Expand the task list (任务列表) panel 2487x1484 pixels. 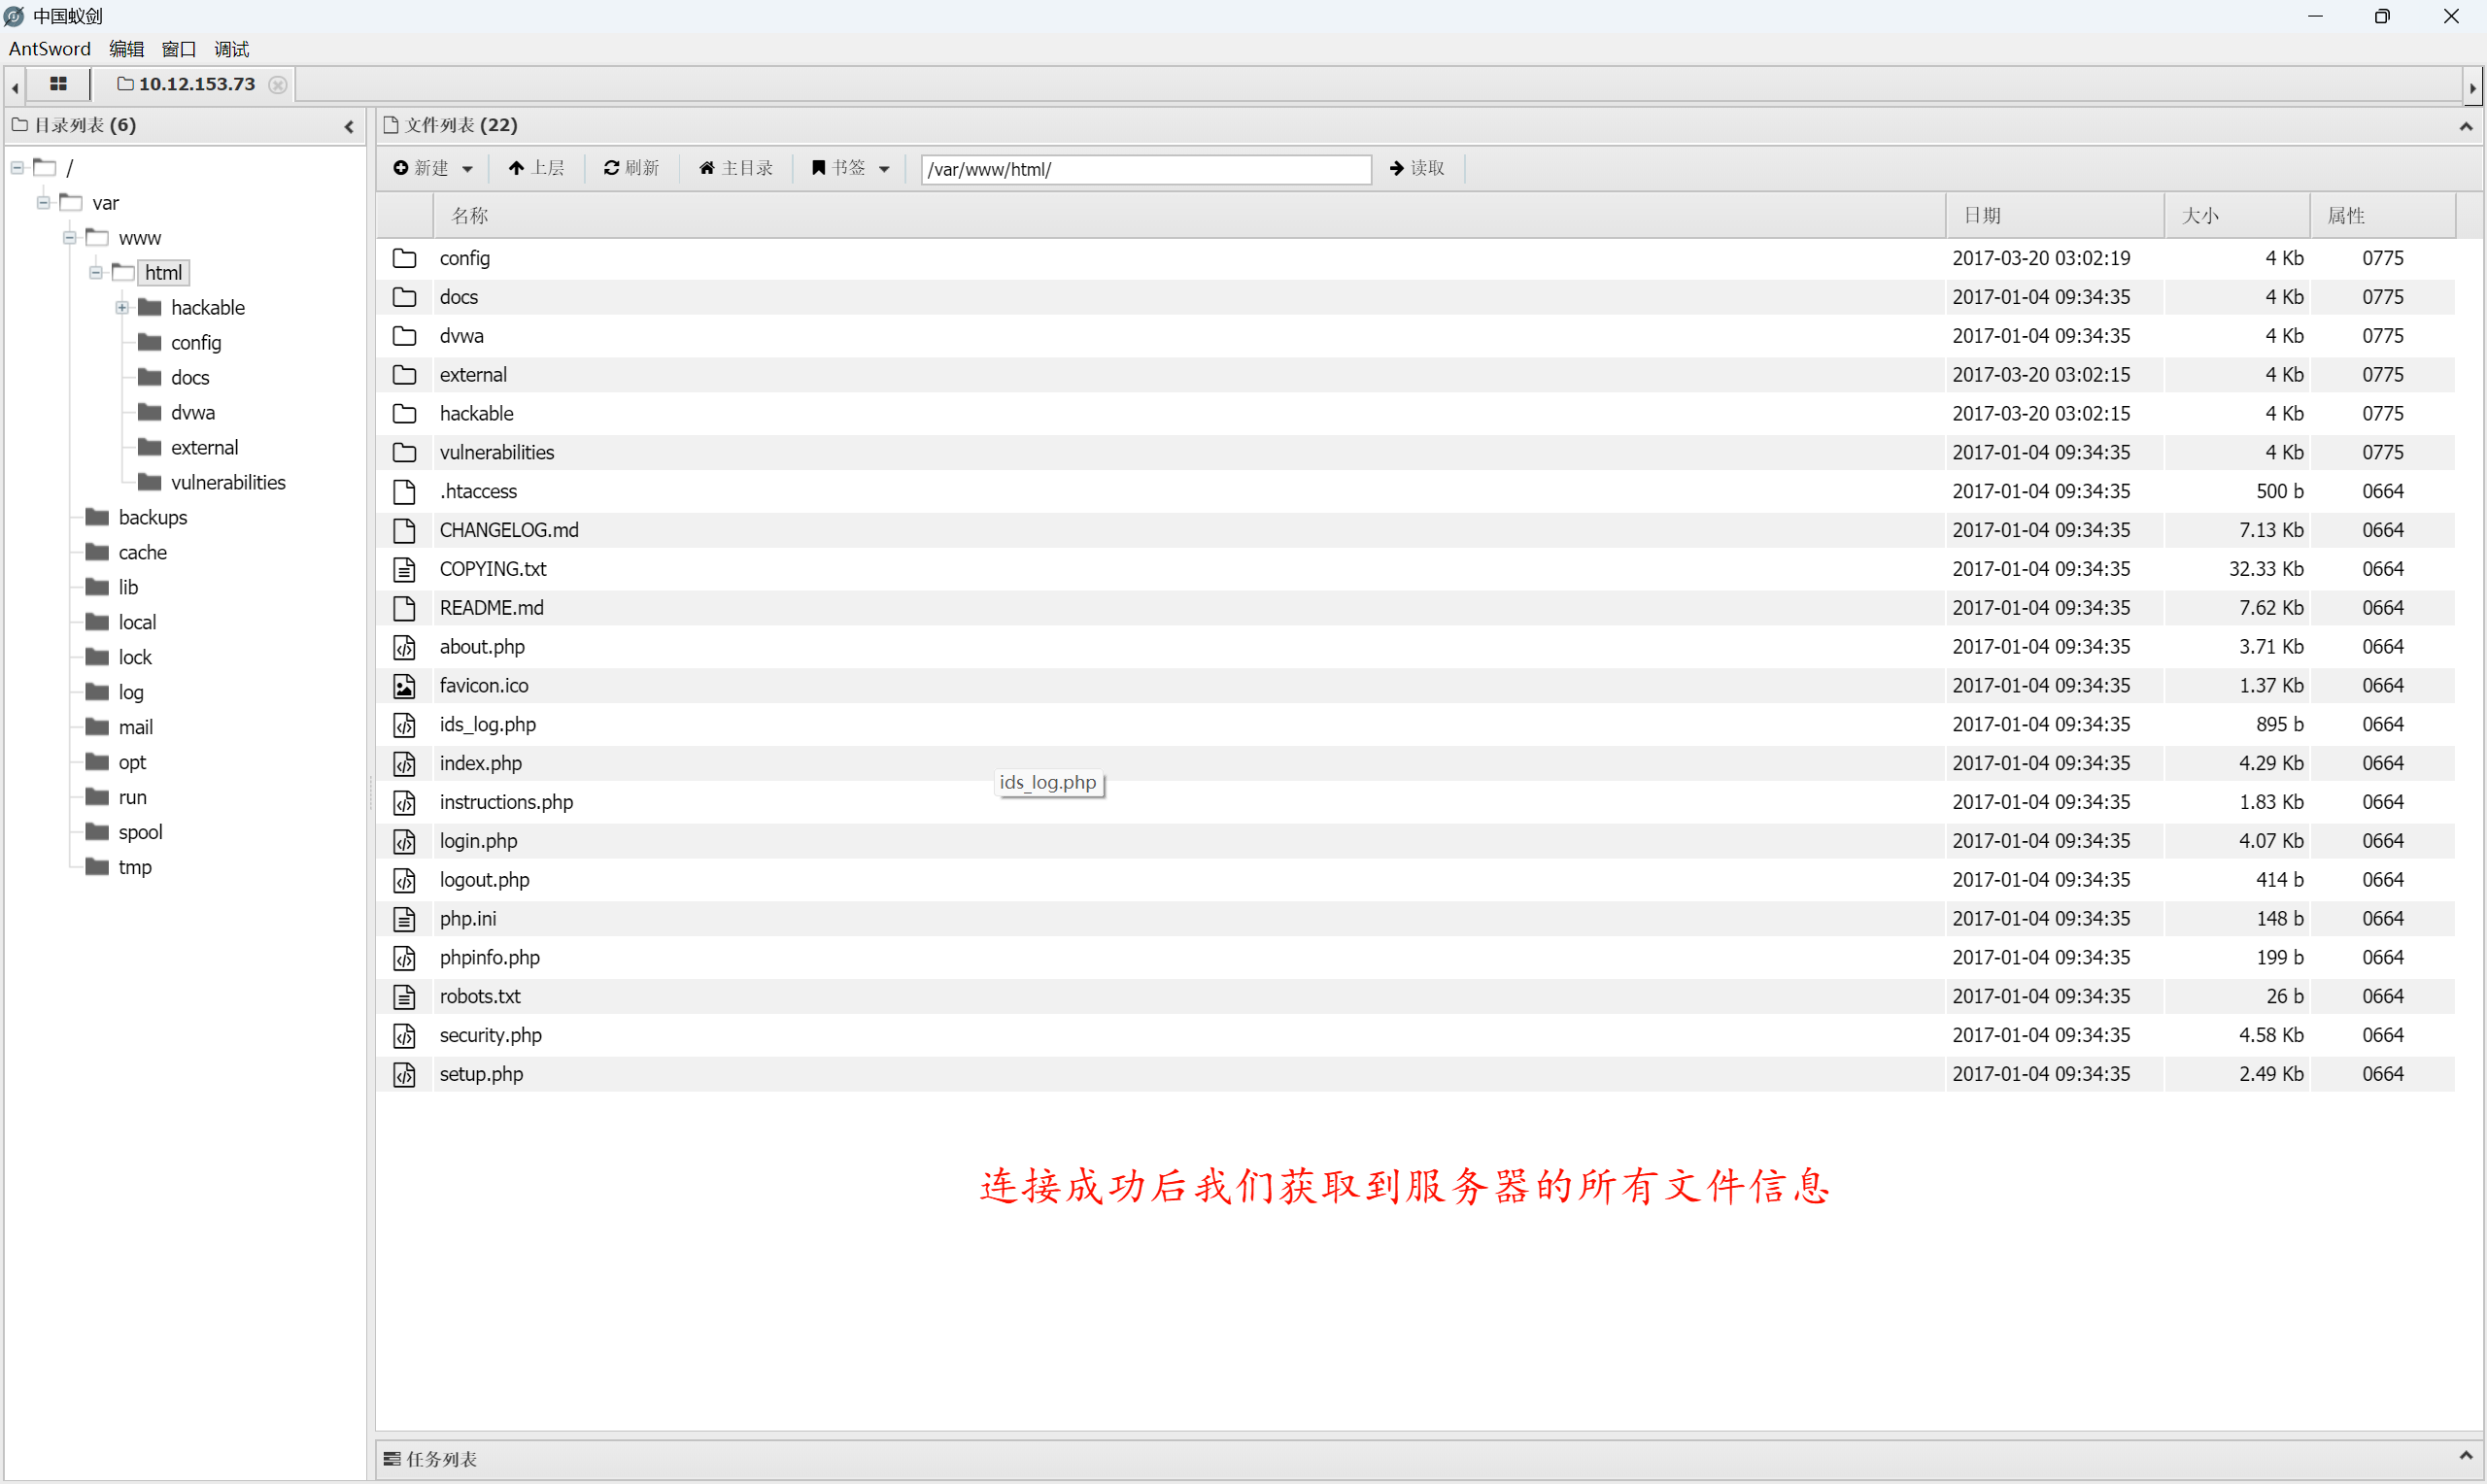point(2465,1457)
